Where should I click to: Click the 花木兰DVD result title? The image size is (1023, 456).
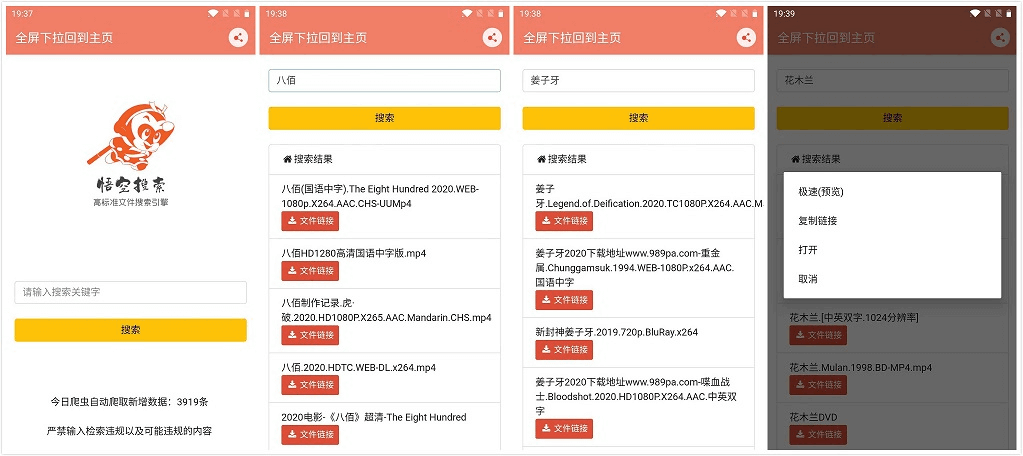click(x=813, y=417)
